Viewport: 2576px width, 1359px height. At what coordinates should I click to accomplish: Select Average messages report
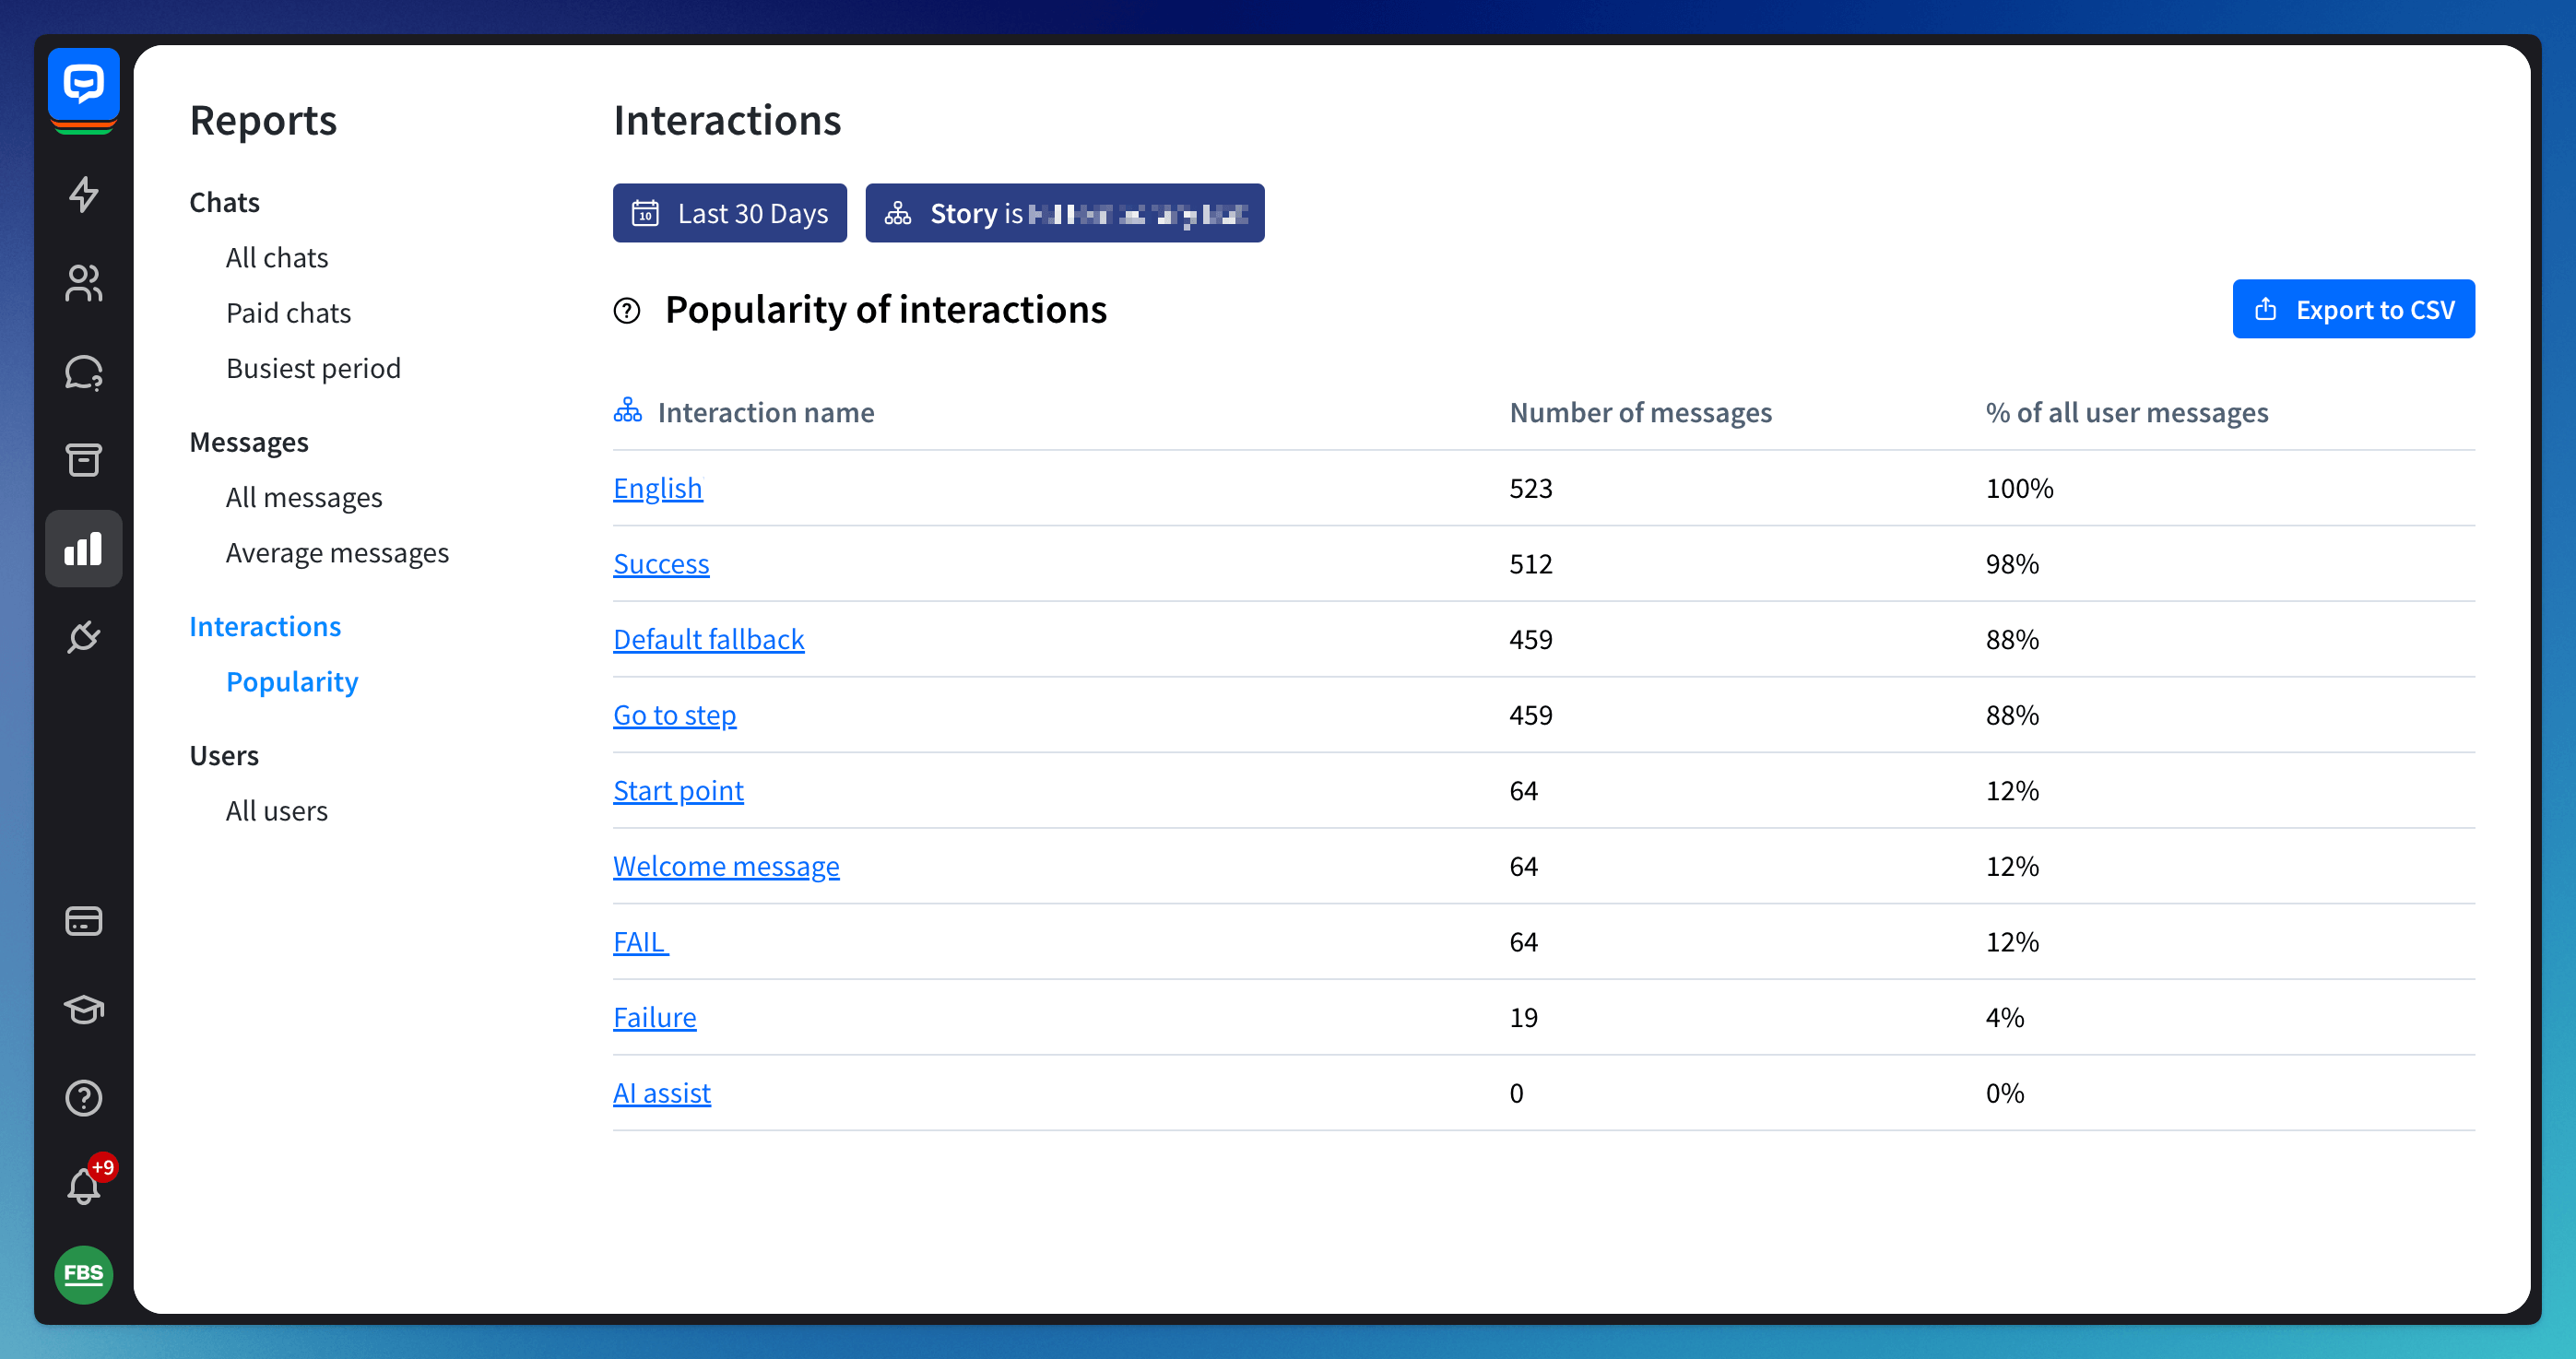[x=337, y=553]
